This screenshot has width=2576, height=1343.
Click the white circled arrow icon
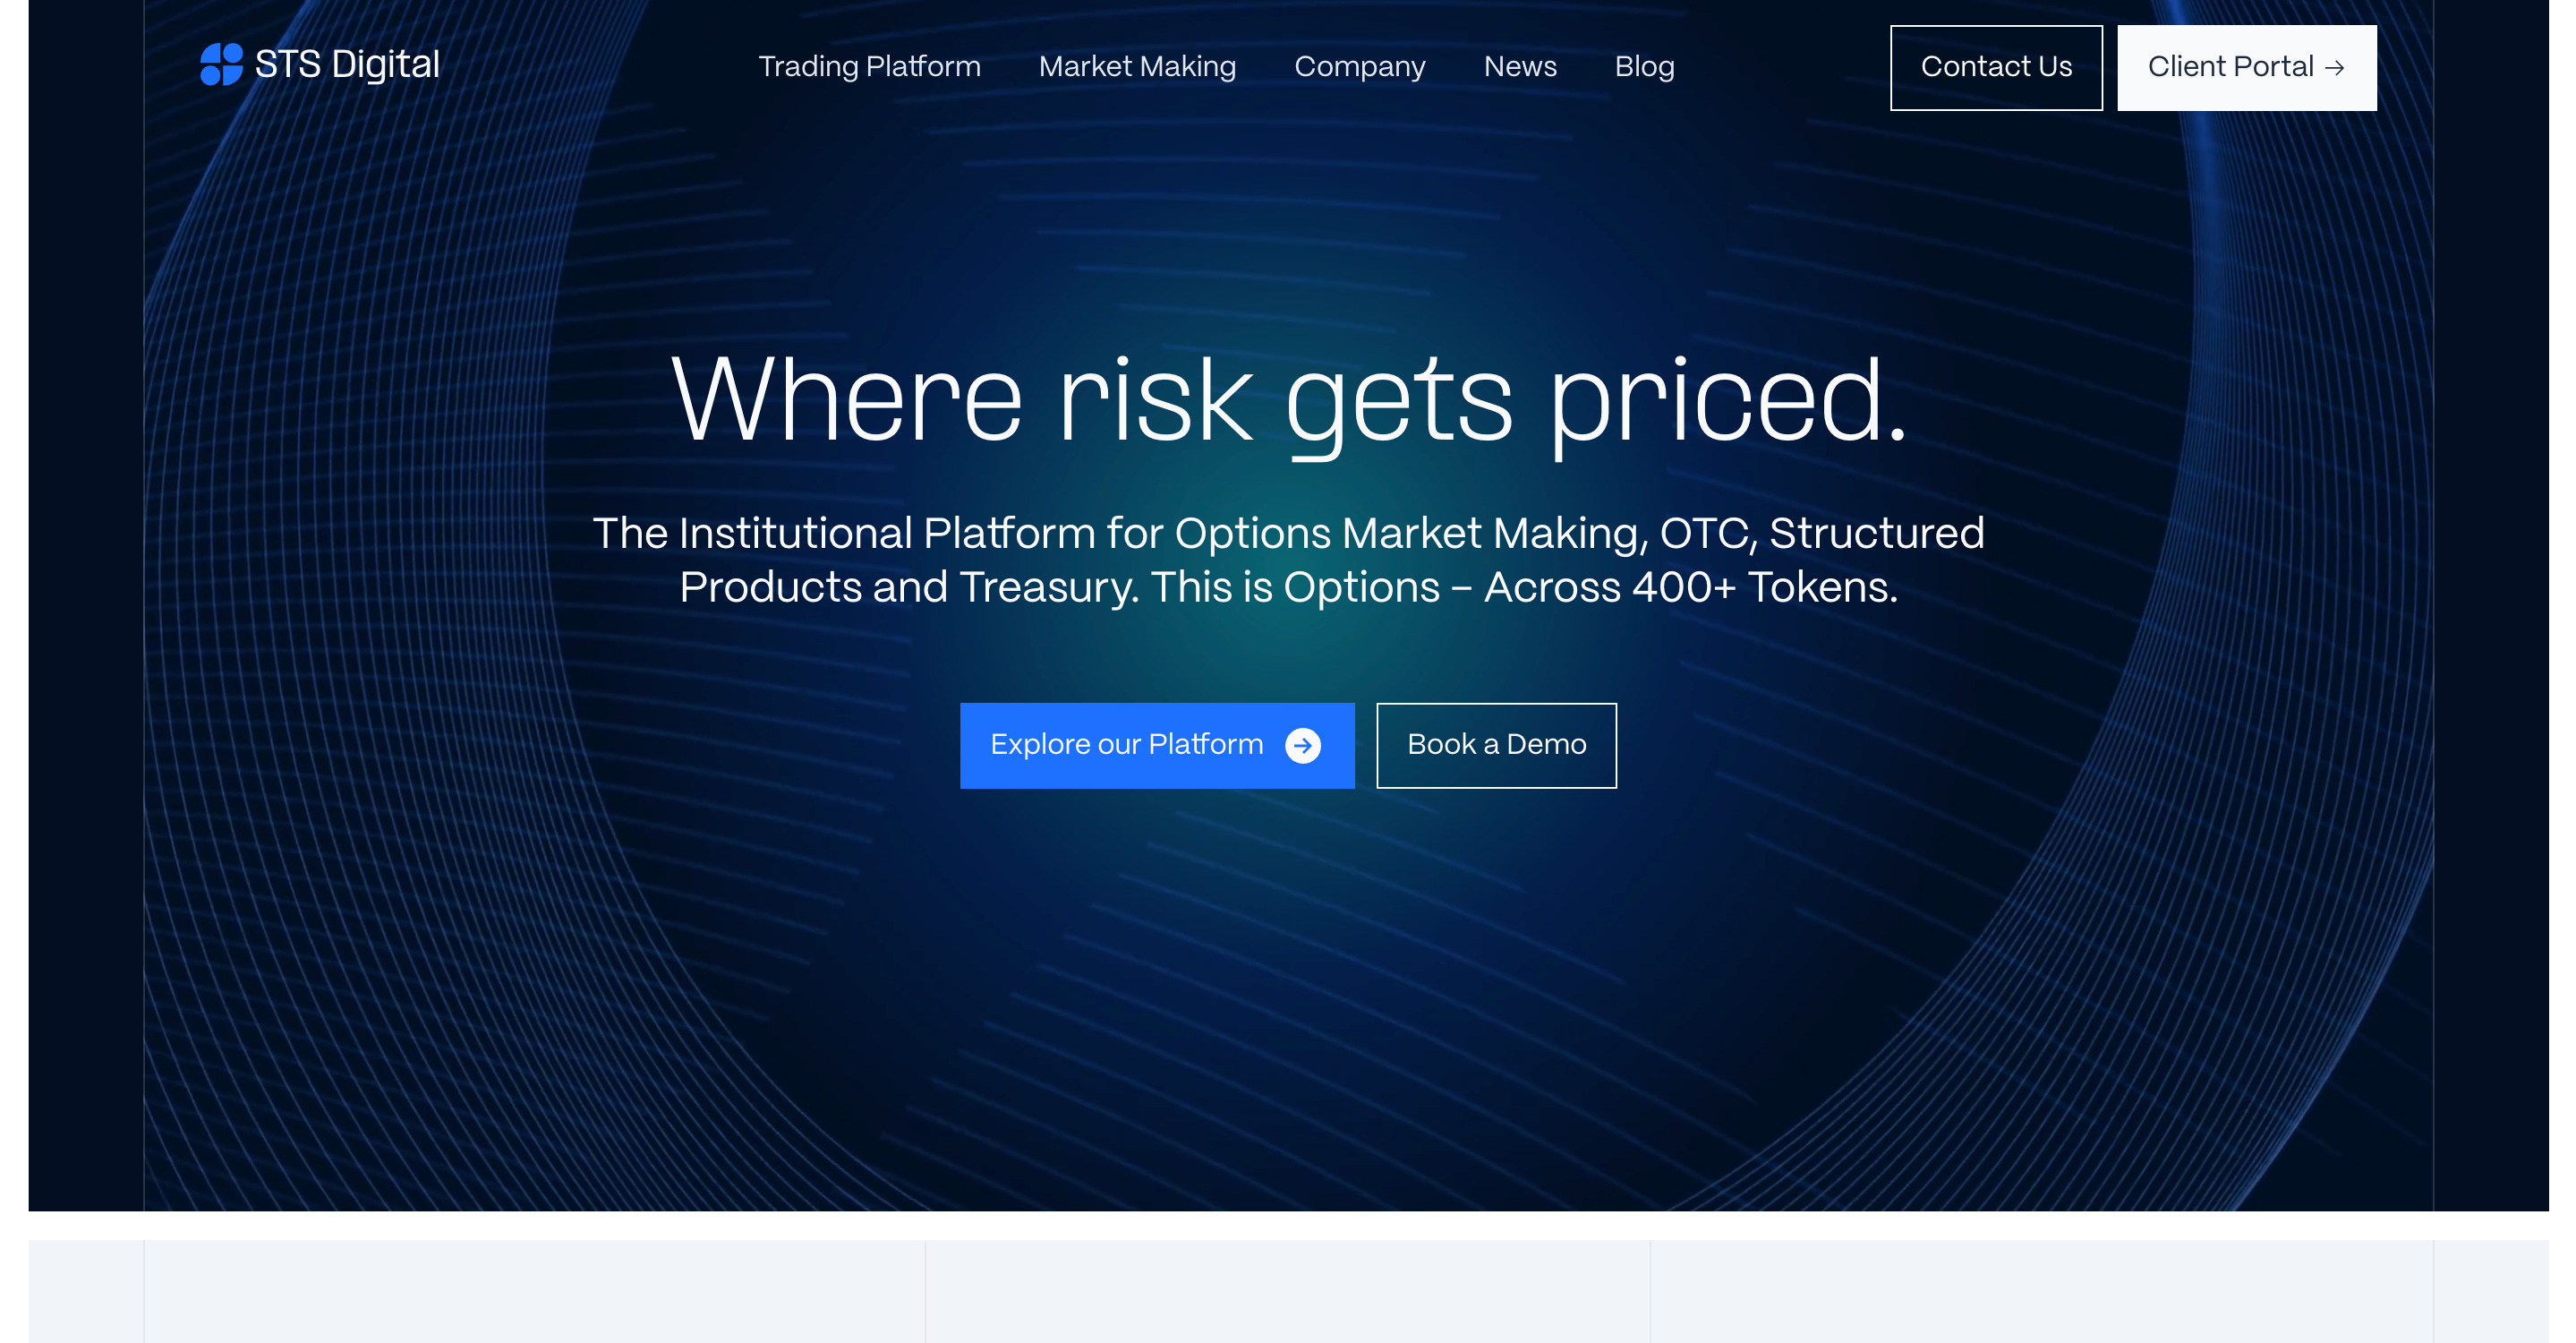pos(1302,745)
